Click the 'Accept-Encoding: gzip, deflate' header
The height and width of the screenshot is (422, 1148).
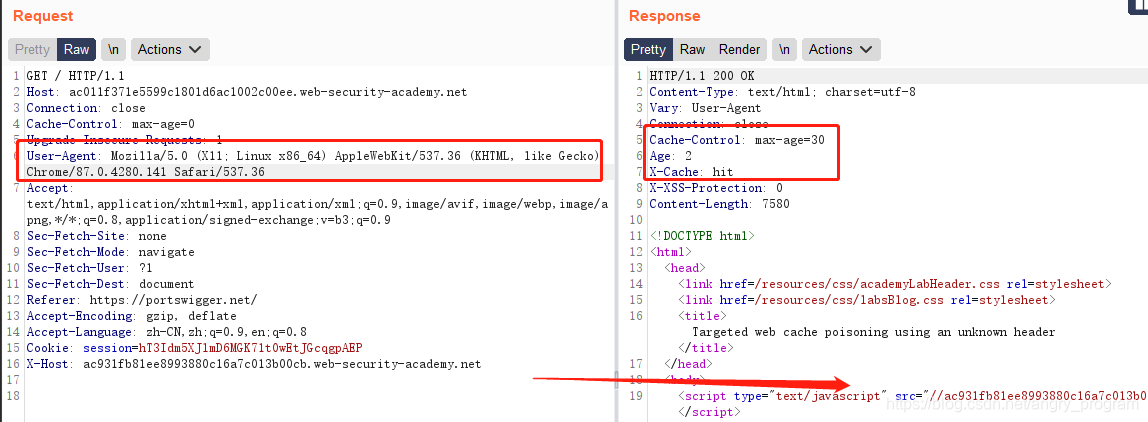[132, 316]
